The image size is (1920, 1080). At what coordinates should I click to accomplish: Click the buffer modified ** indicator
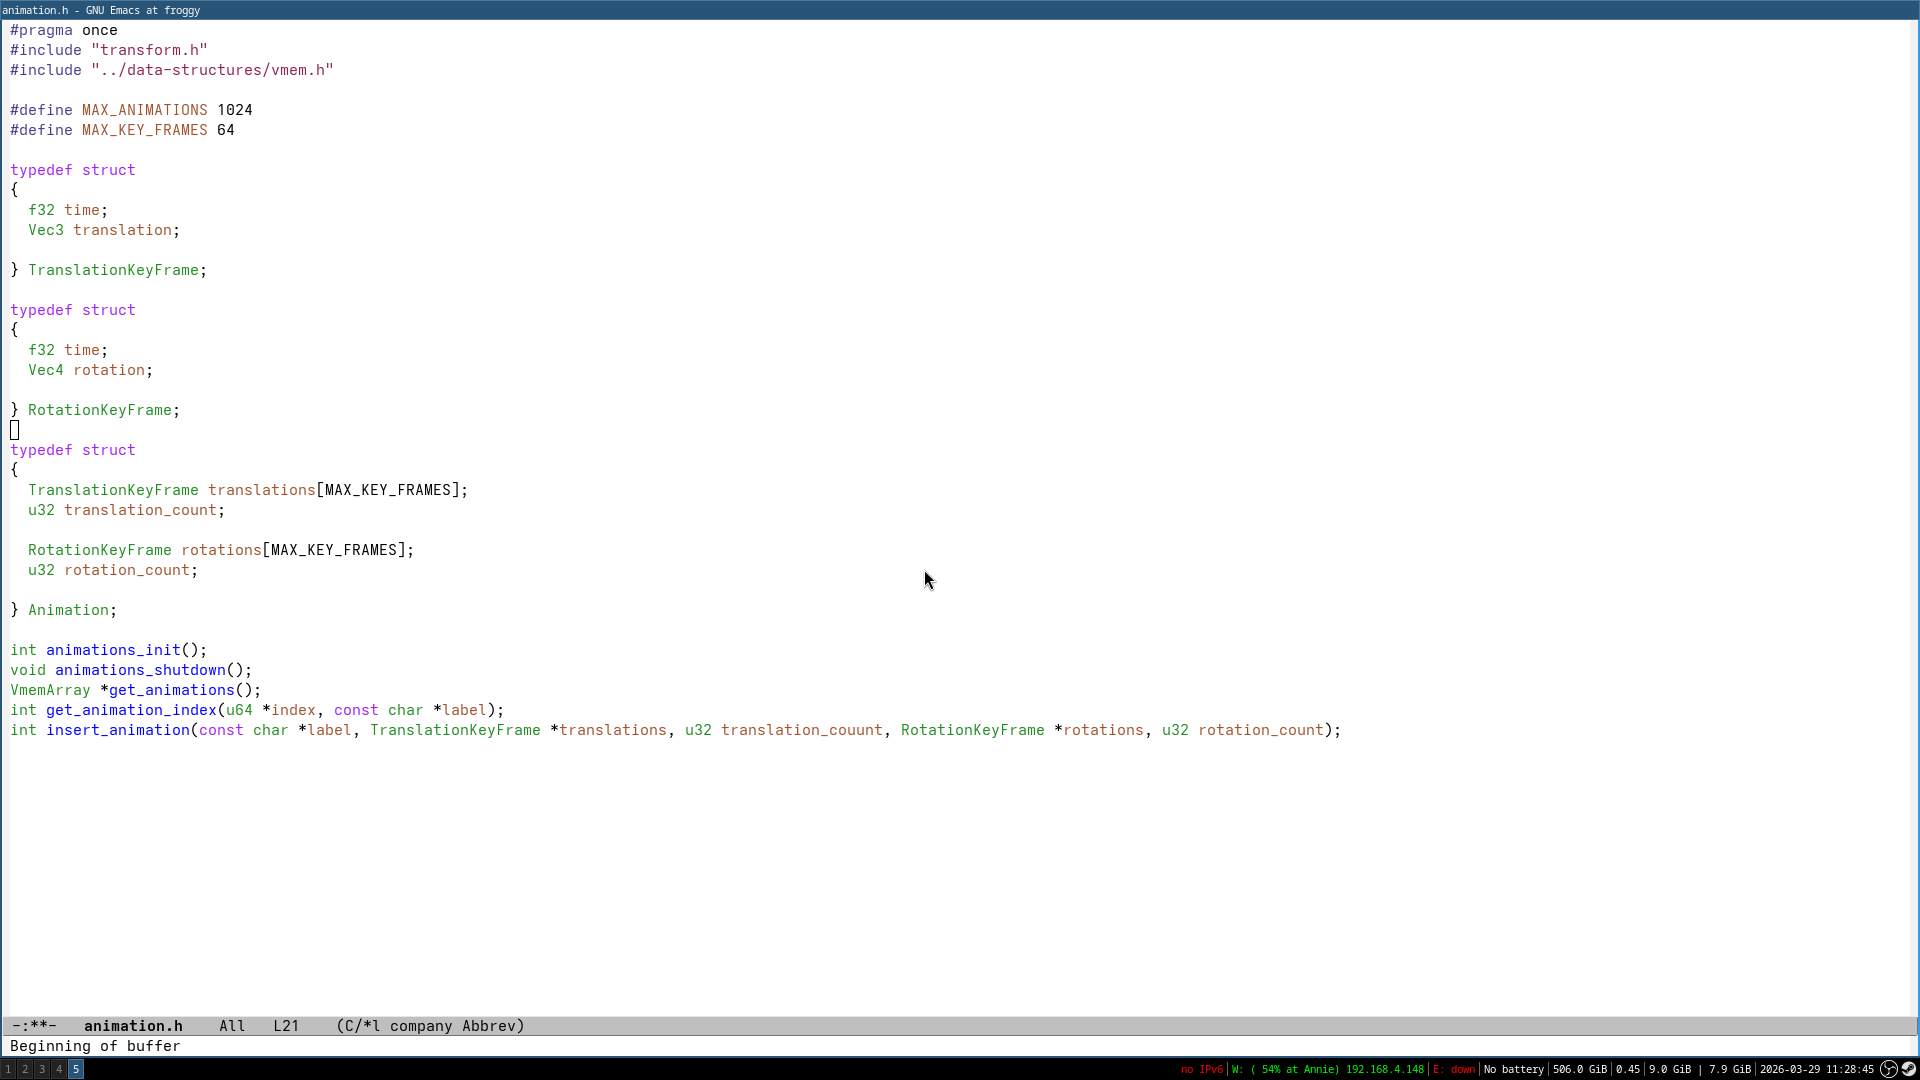[38, 1026]
